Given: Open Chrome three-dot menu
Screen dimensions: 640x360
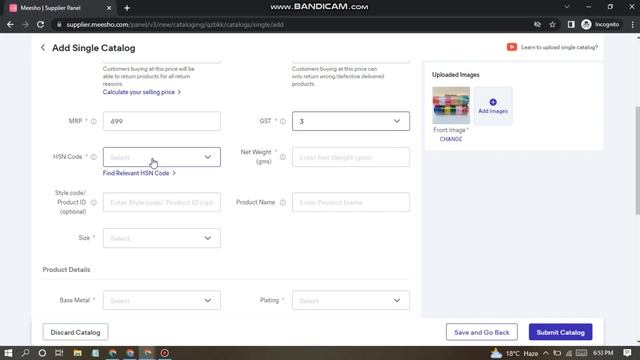Looking at the screenshot, I should point(632,24).
